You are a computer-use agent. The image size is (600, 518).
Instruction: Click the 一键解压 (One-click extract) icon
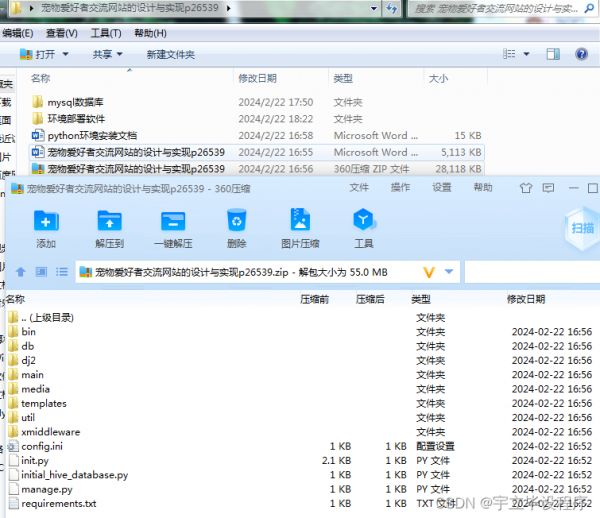[x=173, y=221]
